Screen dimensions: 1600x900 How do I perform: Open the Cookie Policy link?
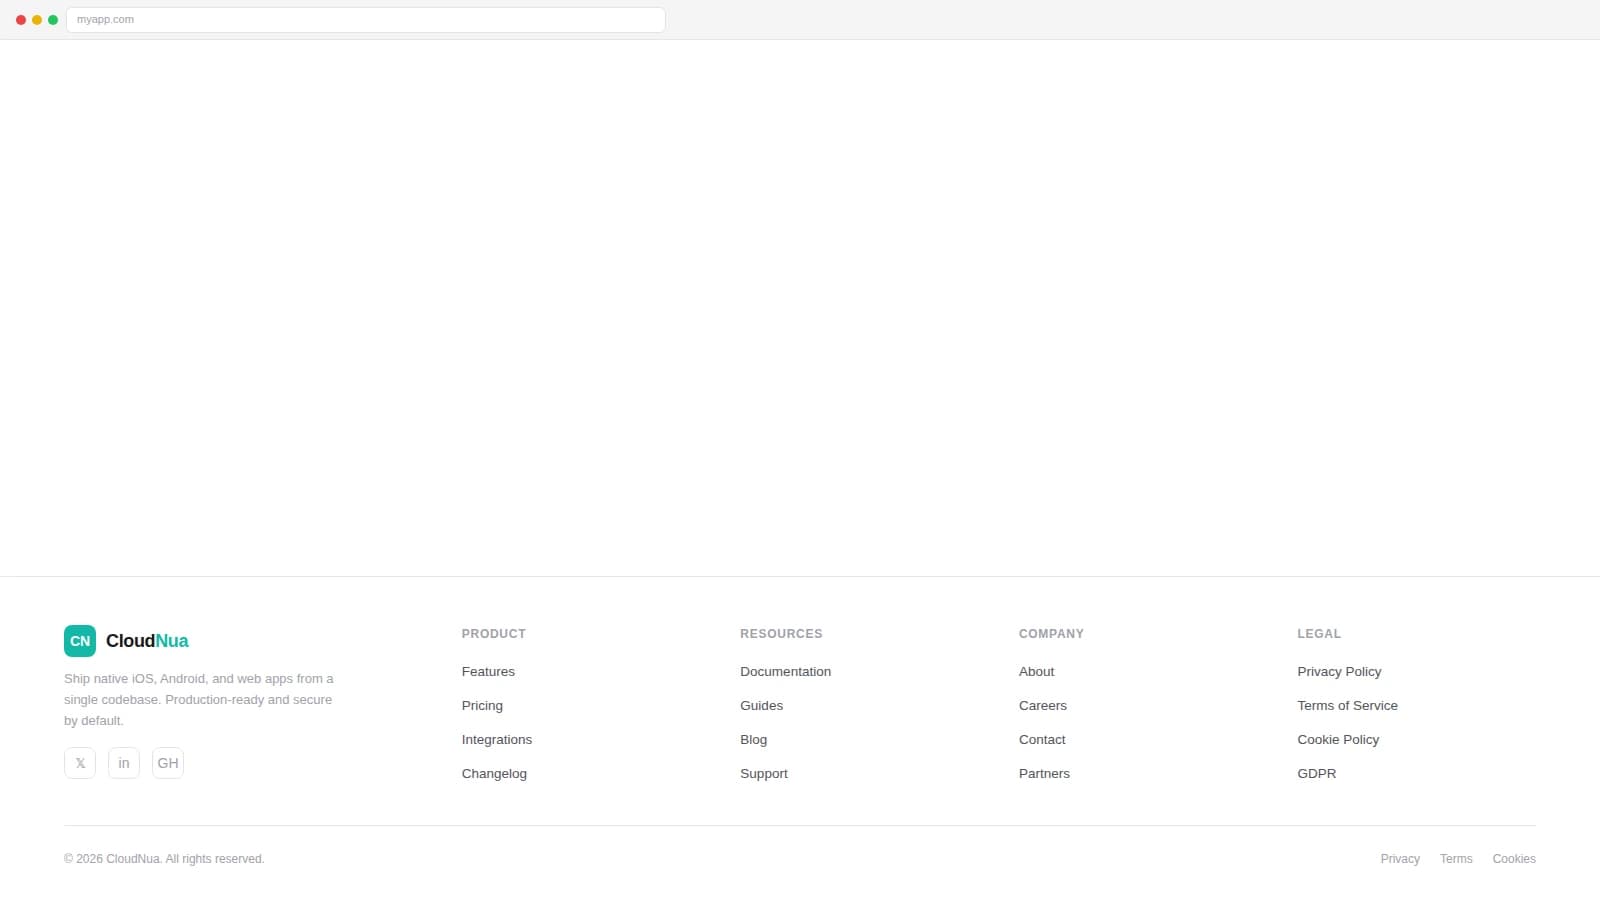click(x=1338, y=740)
